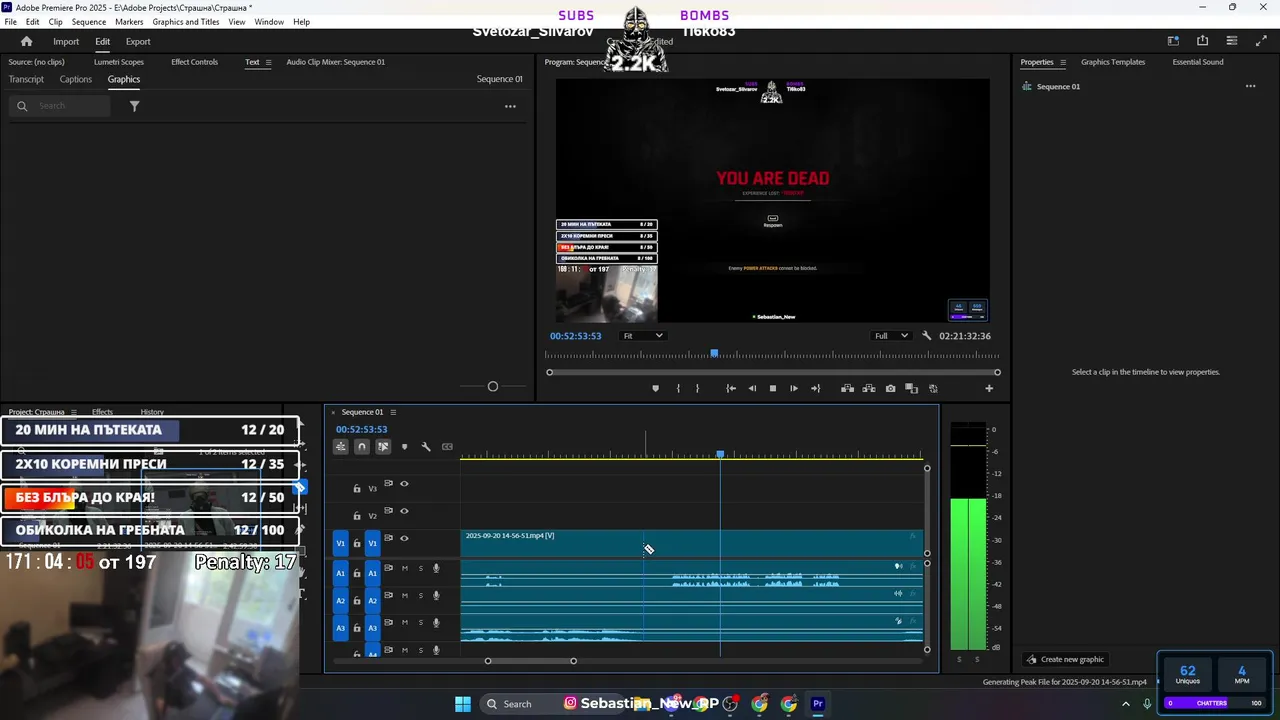Screen dimensions: 1280x720
Task: Click the Text panel search field
Action: click(x=62, y=106)
